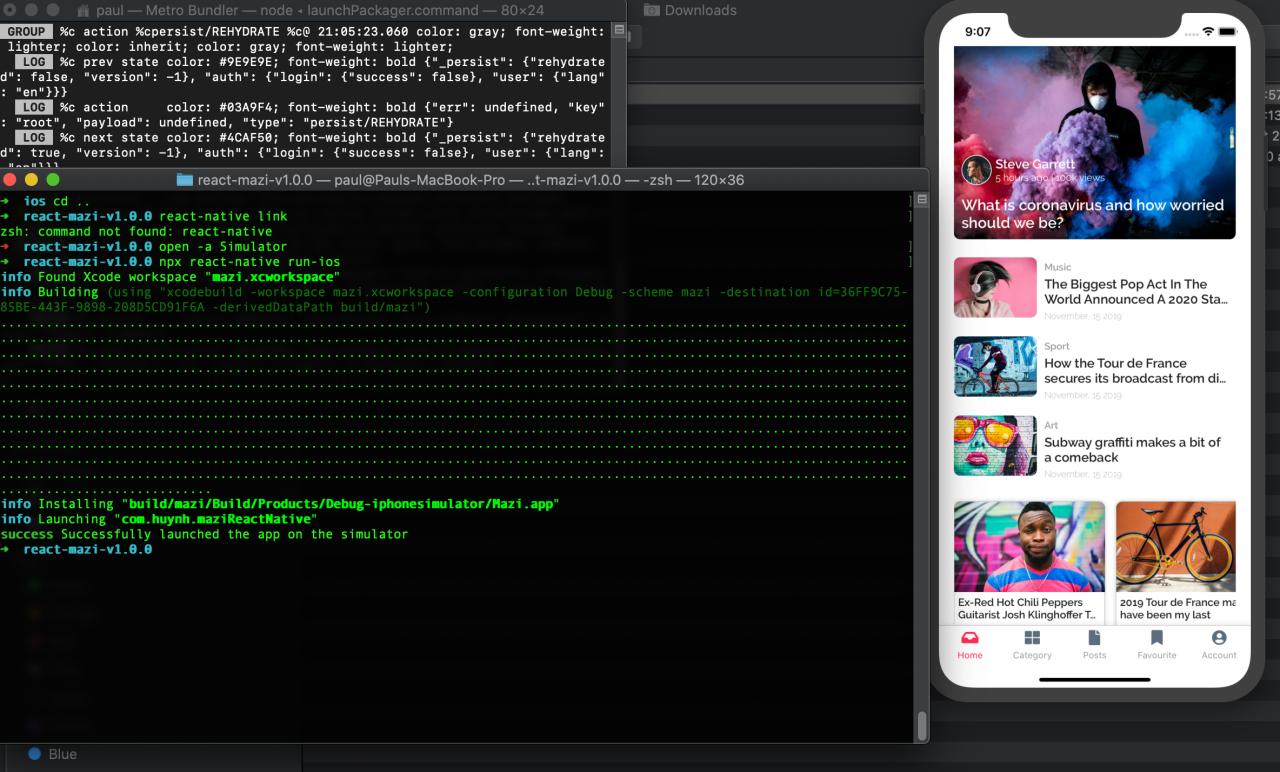Open the Account profile icon

click(1219, 638)
